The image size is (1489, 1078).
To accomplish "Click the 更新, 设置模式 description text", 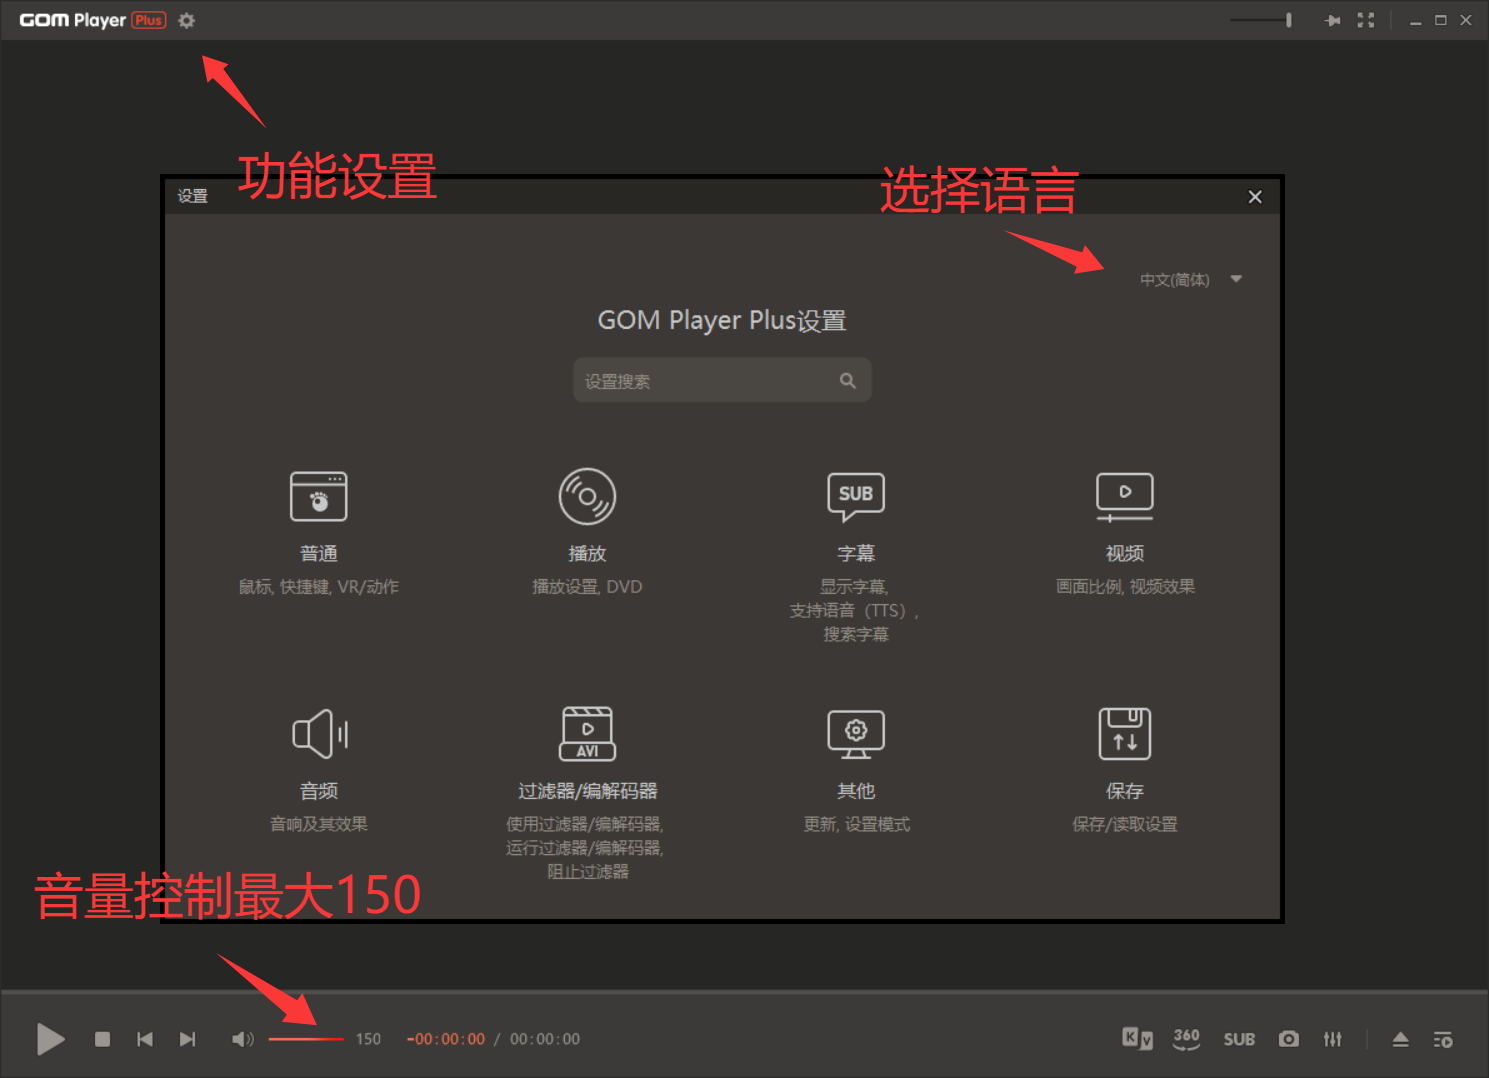I will (856, 824).
